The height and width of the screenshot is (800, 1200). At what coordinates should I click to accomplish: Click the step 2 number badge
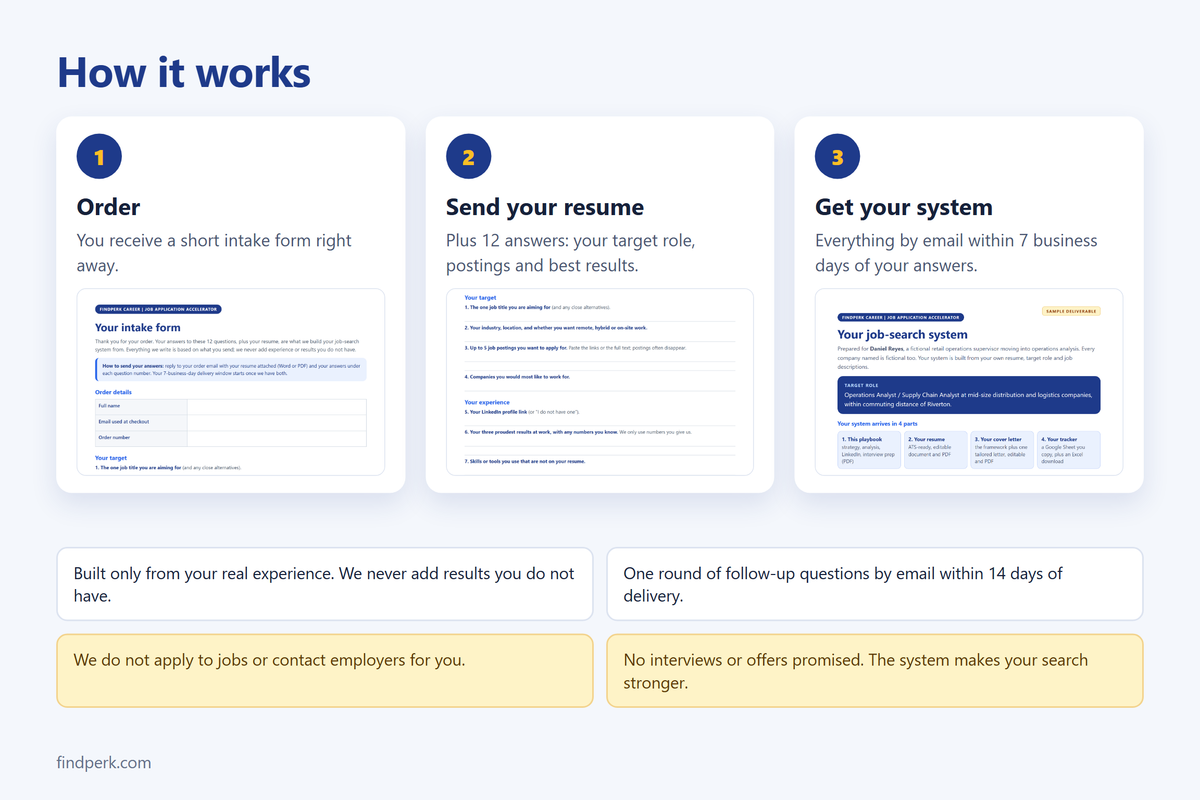468,156
